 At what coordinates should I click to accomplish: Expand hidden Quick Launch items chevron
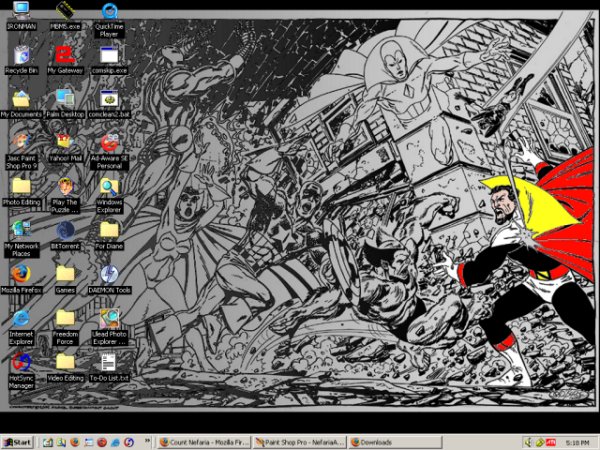(x=147, y=441)
